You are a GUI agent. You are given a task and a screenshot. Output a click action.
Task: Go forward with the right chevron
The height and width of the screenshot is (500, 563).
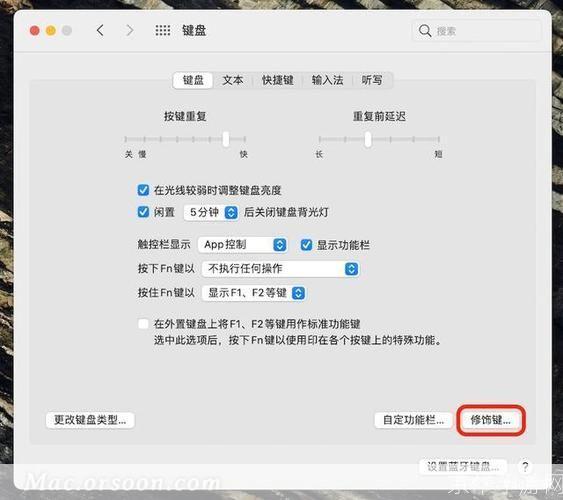point(130,31)
